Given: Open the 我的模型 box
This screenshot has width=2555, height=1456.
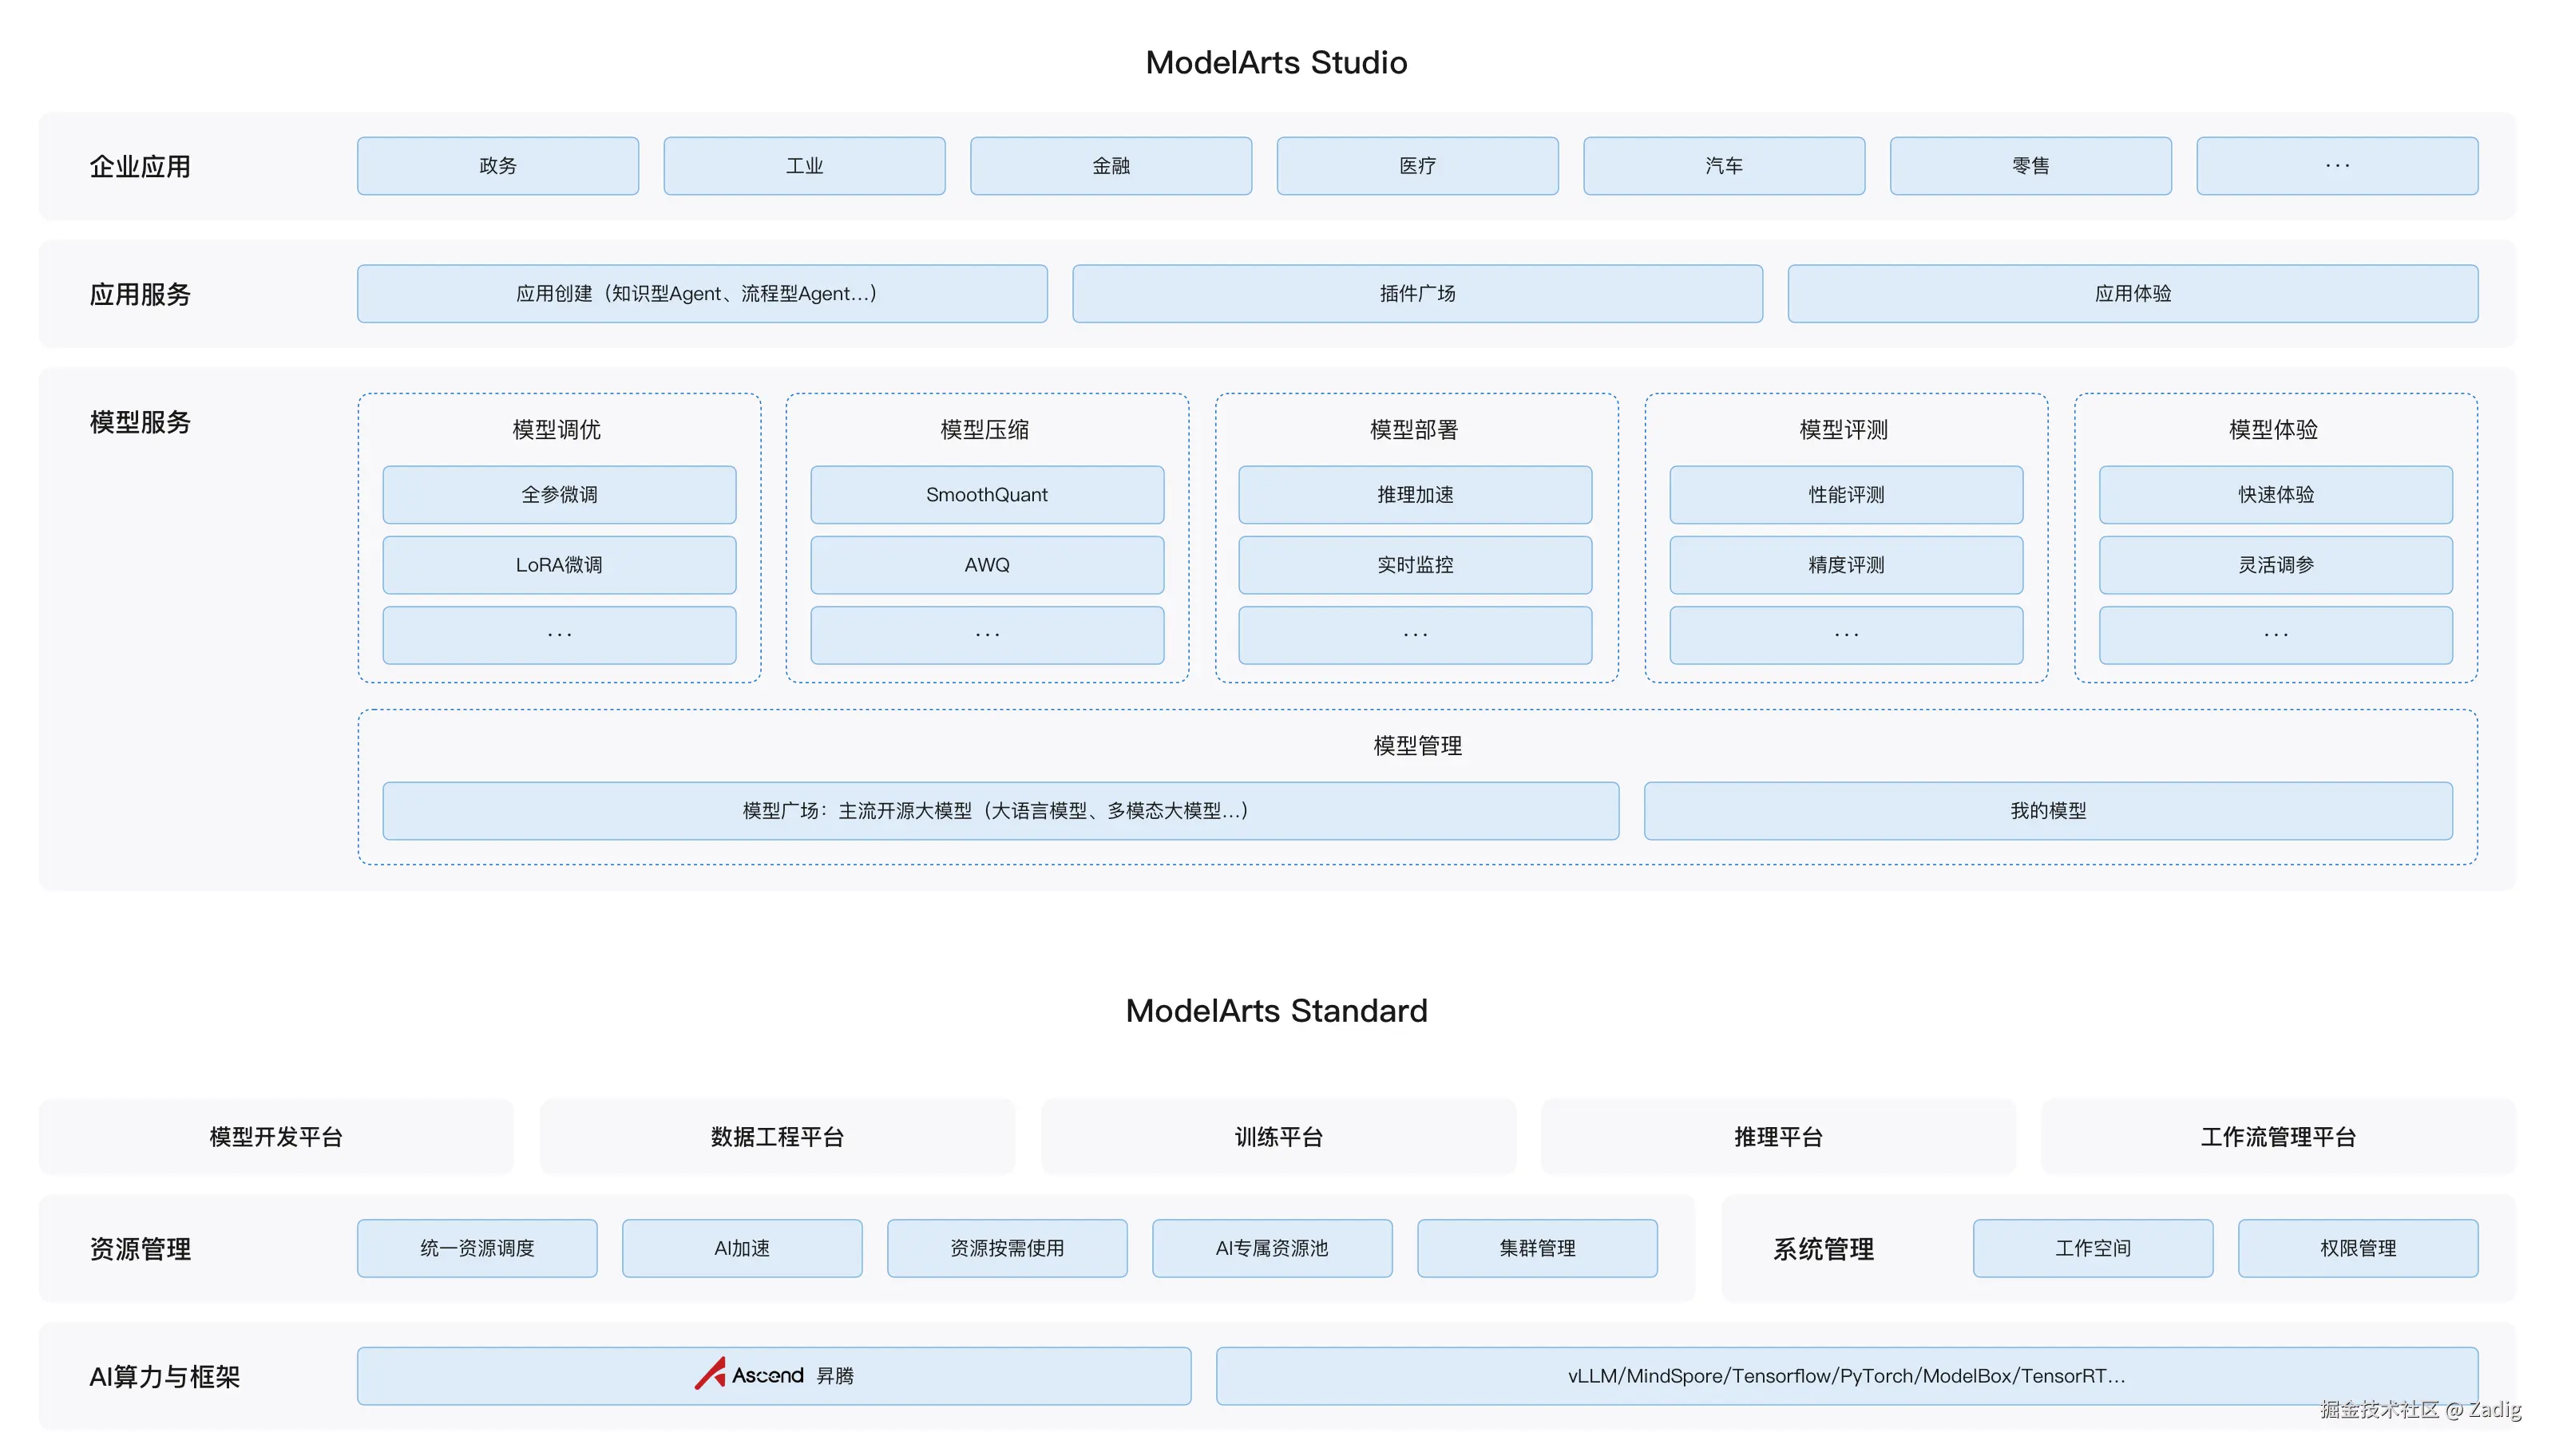Looking at the screenshot, I should pos(2047,810).
